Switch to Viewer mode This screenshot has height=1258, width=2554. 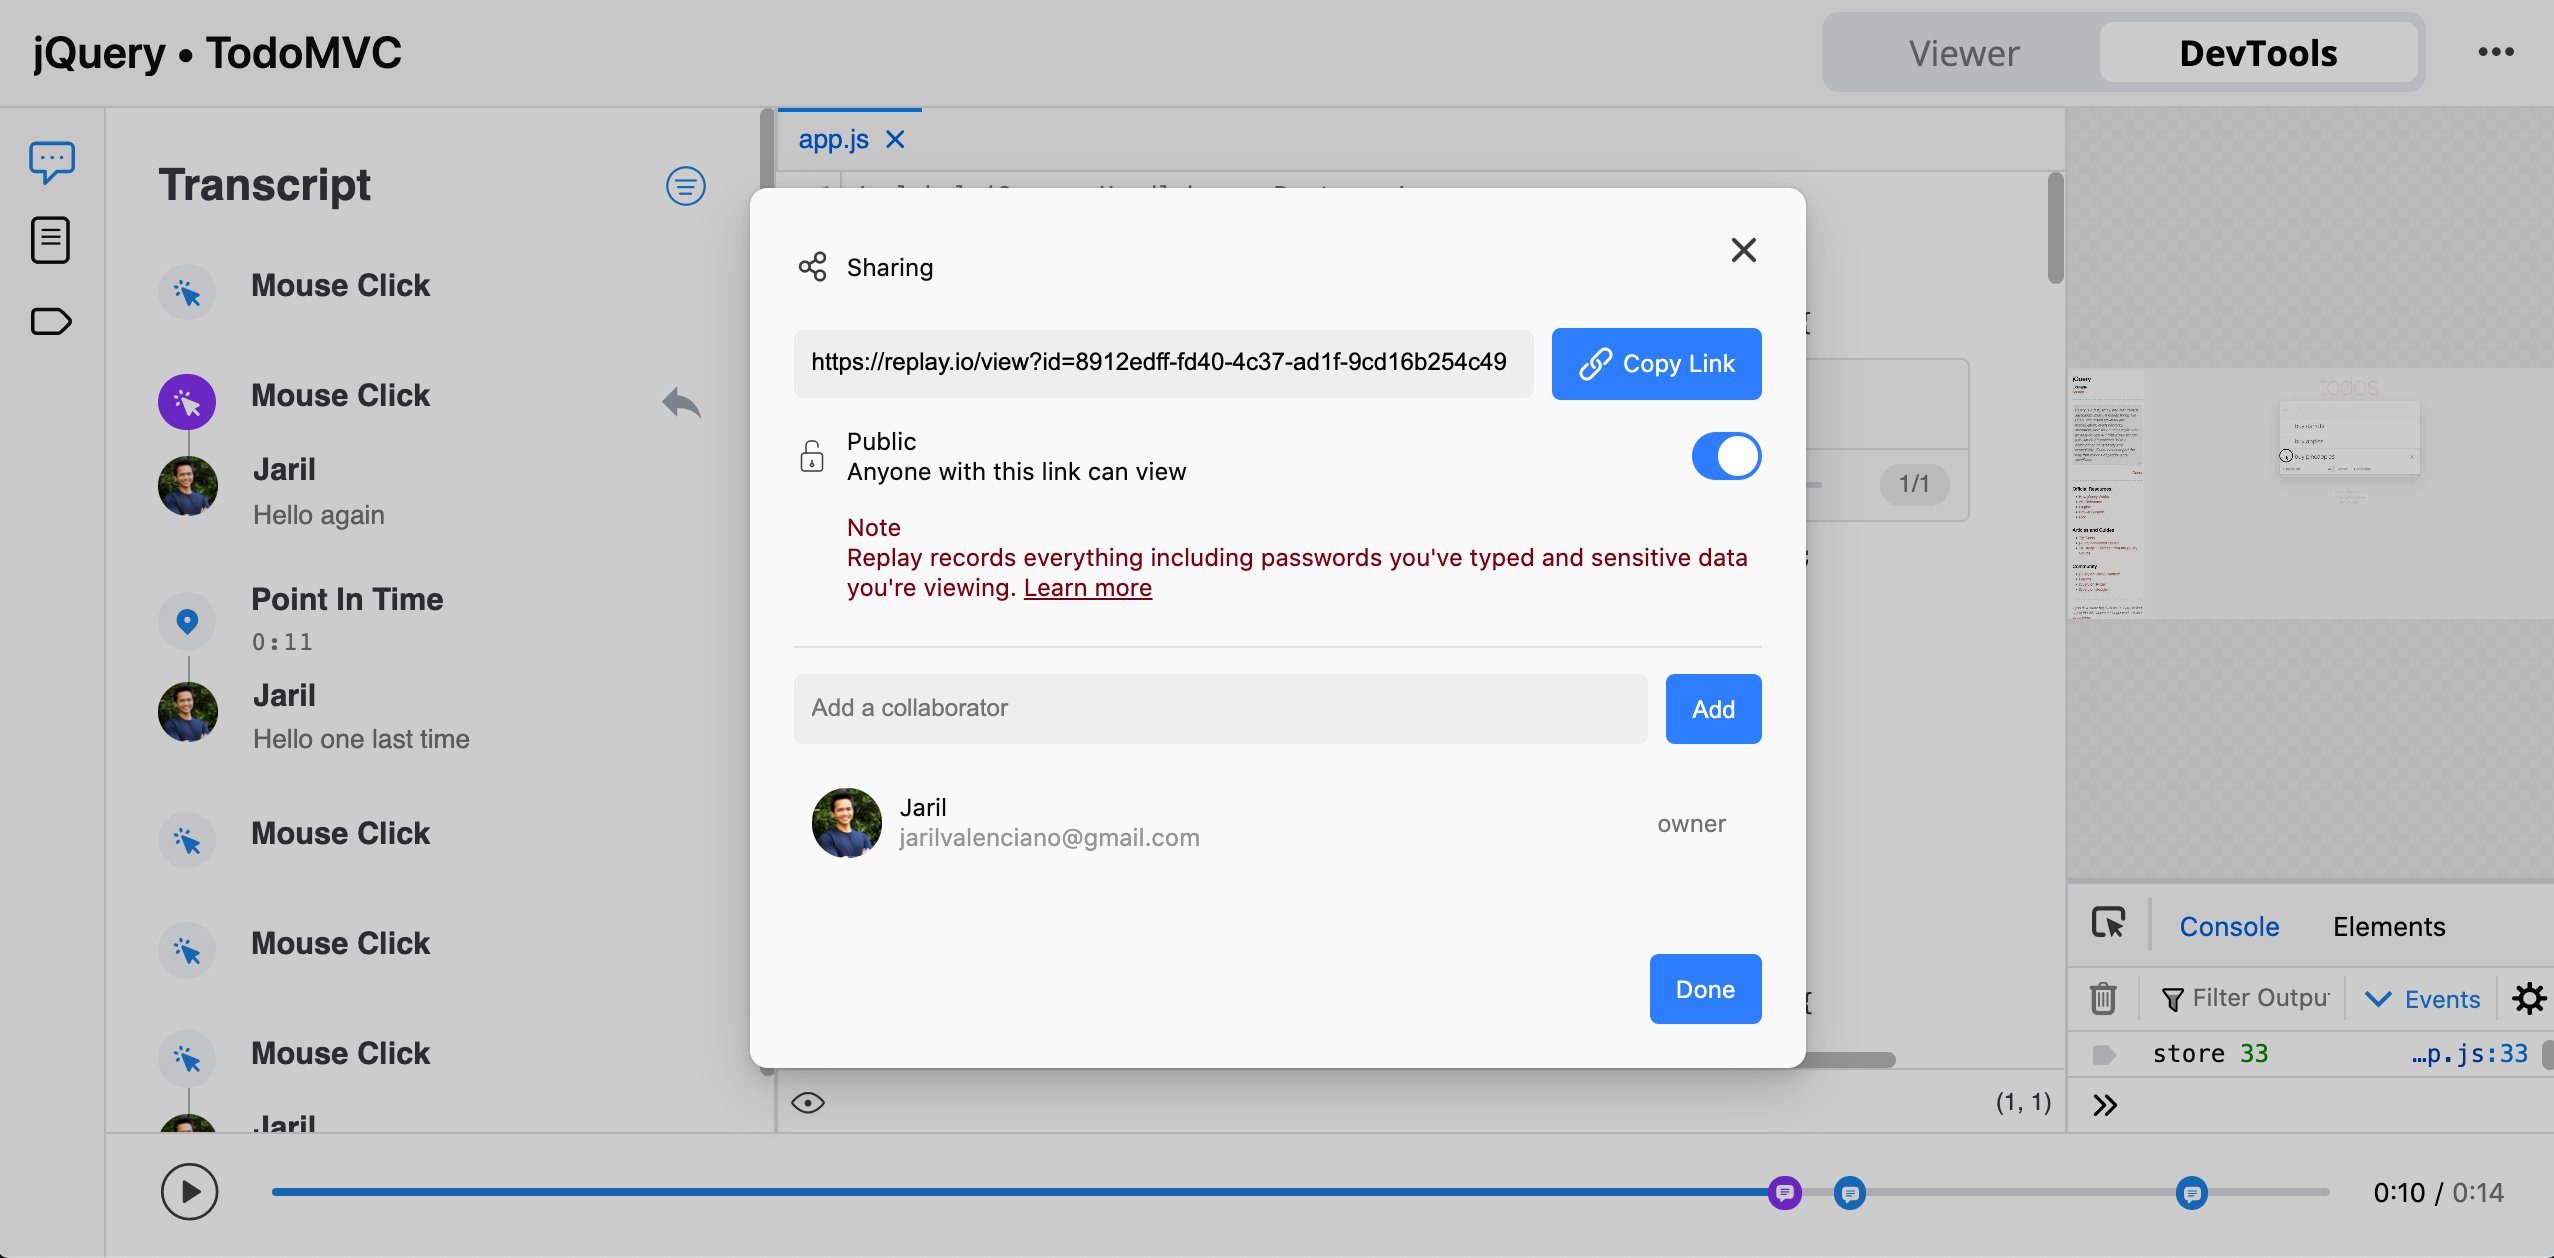pos(1963,53)
